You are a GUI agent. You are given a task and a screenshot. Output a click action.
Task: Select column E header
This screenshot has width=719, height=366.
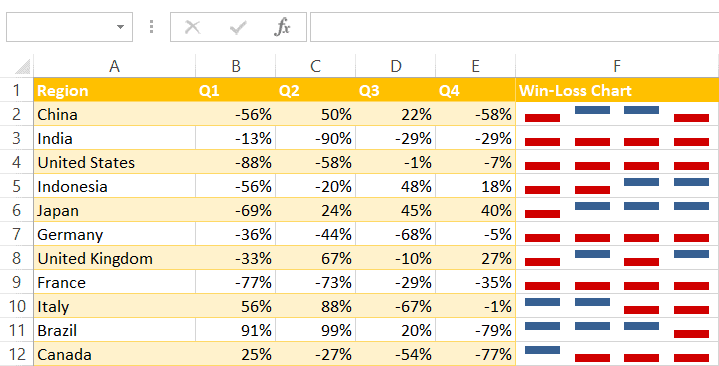[476, 66]
